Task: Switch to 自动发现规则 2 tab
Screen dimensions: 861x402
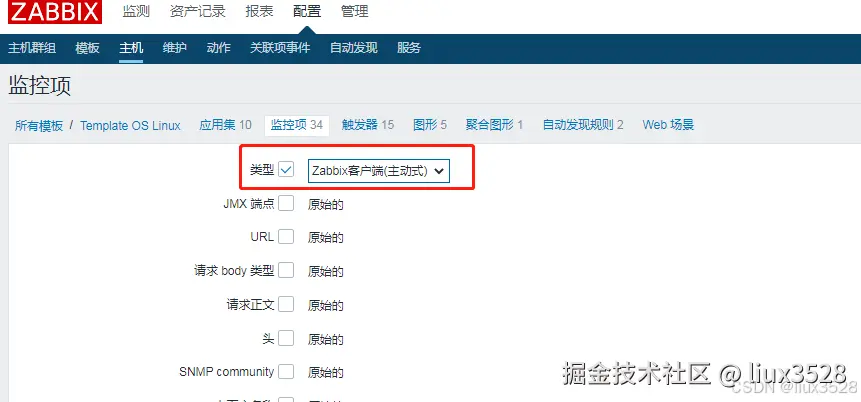Action: [x=583, y=125]
